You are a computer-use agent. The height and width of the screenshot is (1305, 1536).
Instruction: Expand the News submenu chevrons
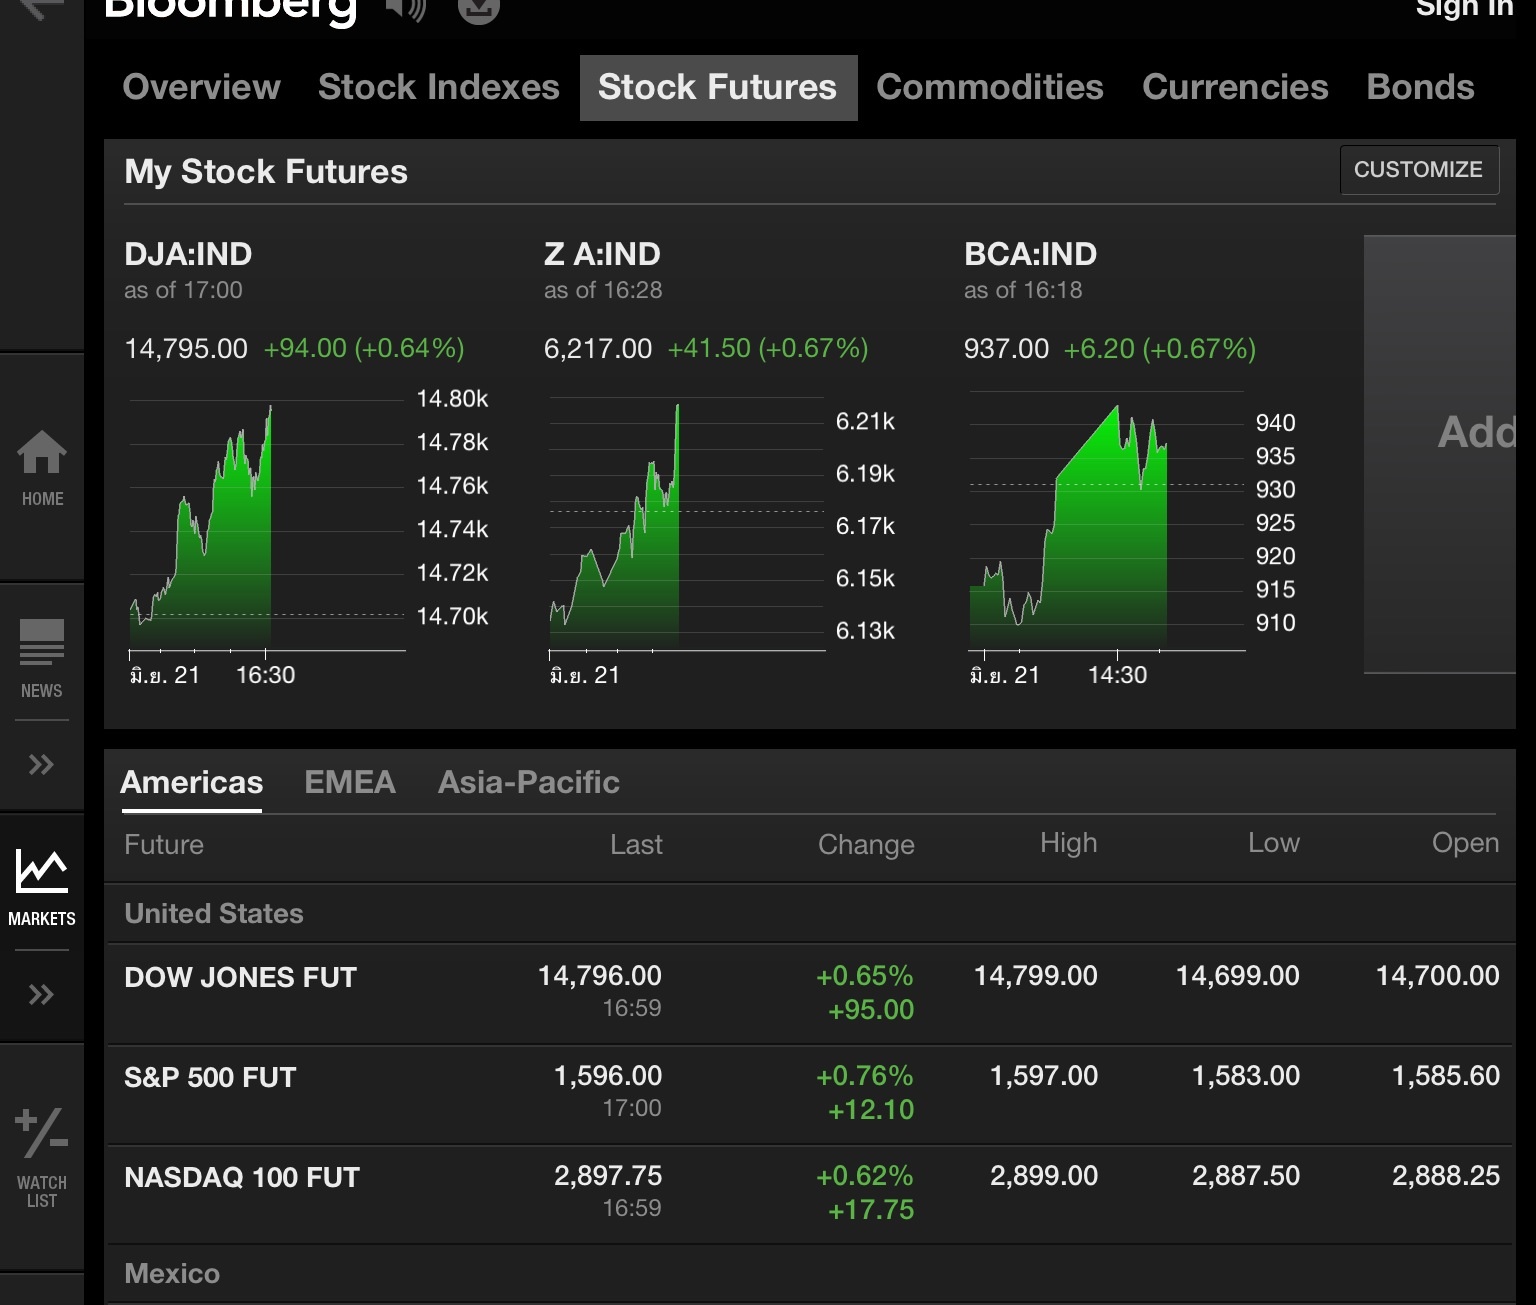41,765
